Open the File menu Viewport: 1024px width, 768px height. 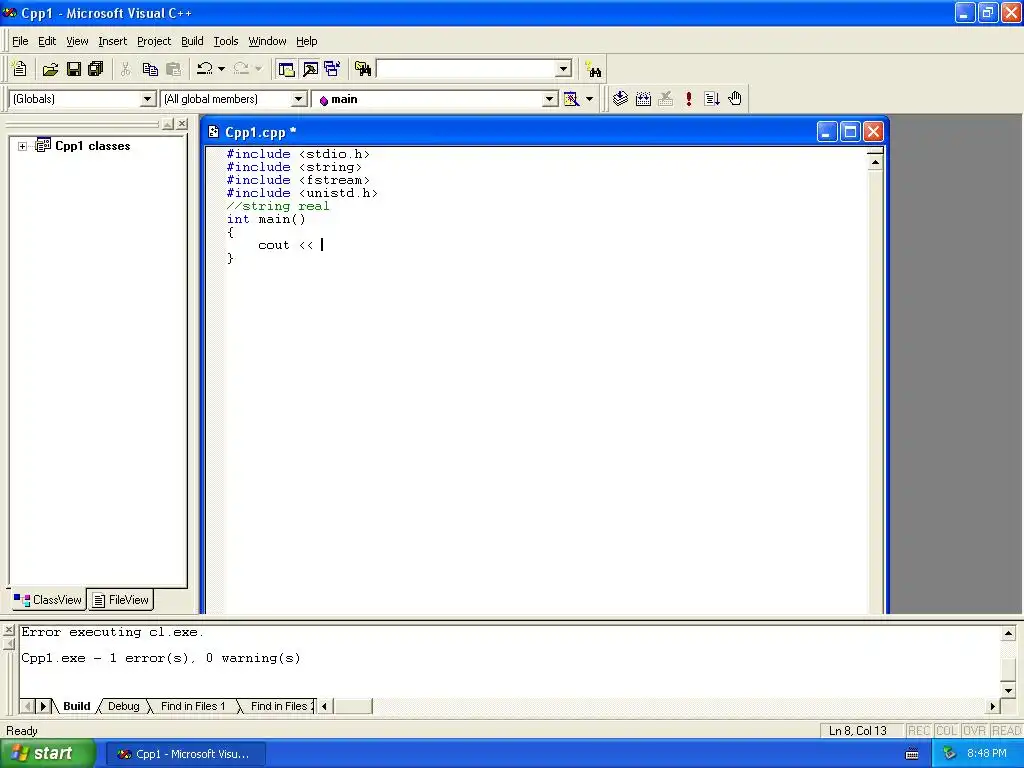20,41
